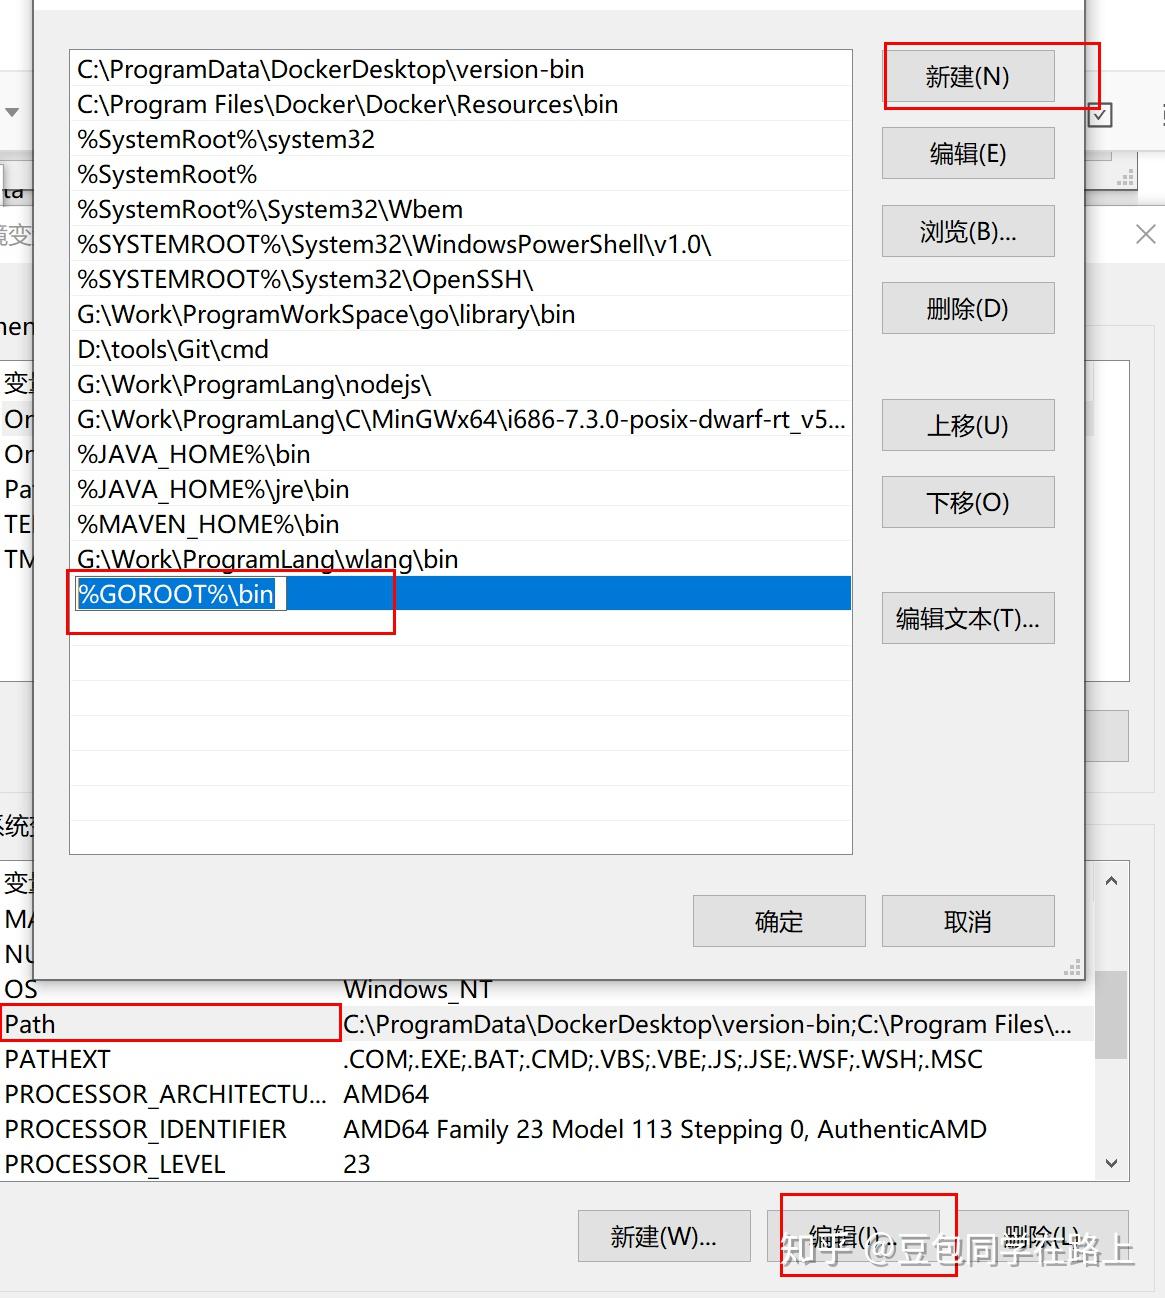This screenshot has height=1298, width=1165.
Task: Click 删除(D) to remove selected path
Action: point(967,308)
